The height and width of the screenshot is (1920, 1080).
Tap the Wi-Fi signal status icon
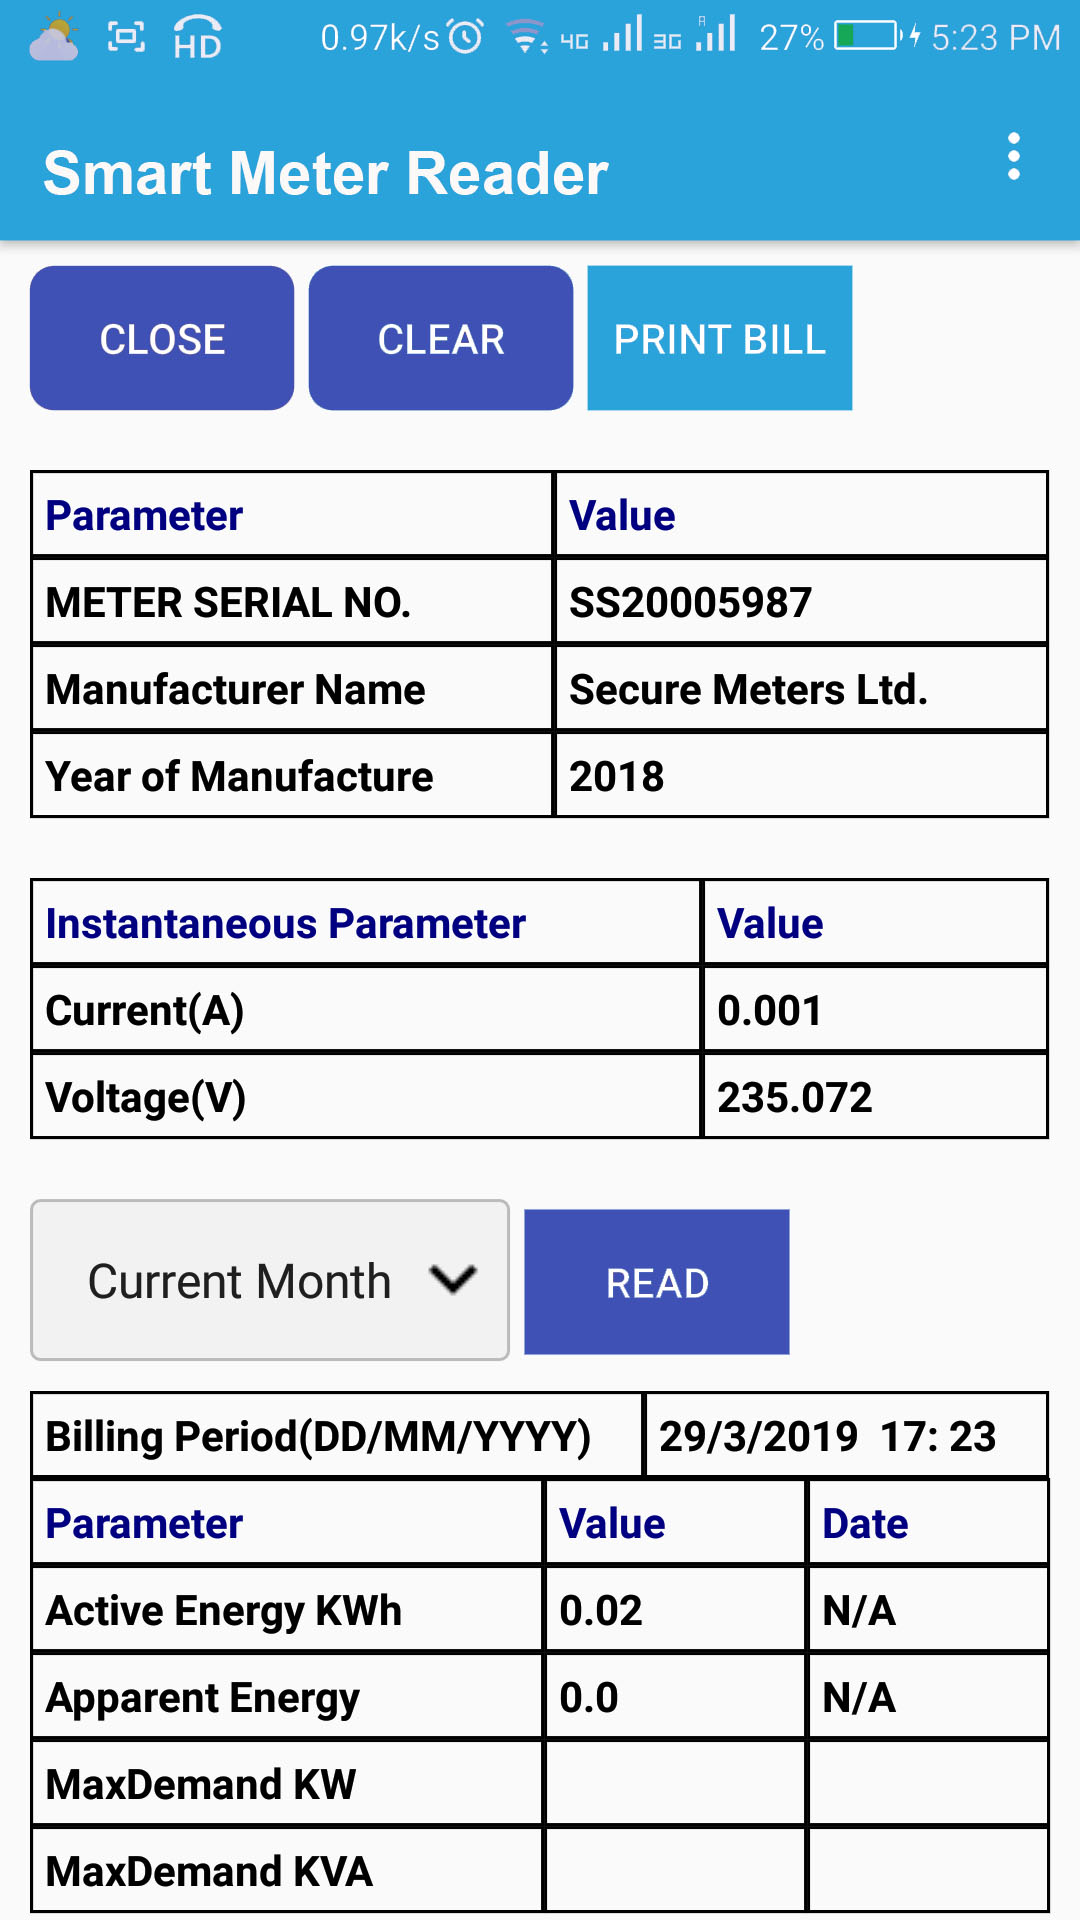pyautogui.click(x=526, y=37)
